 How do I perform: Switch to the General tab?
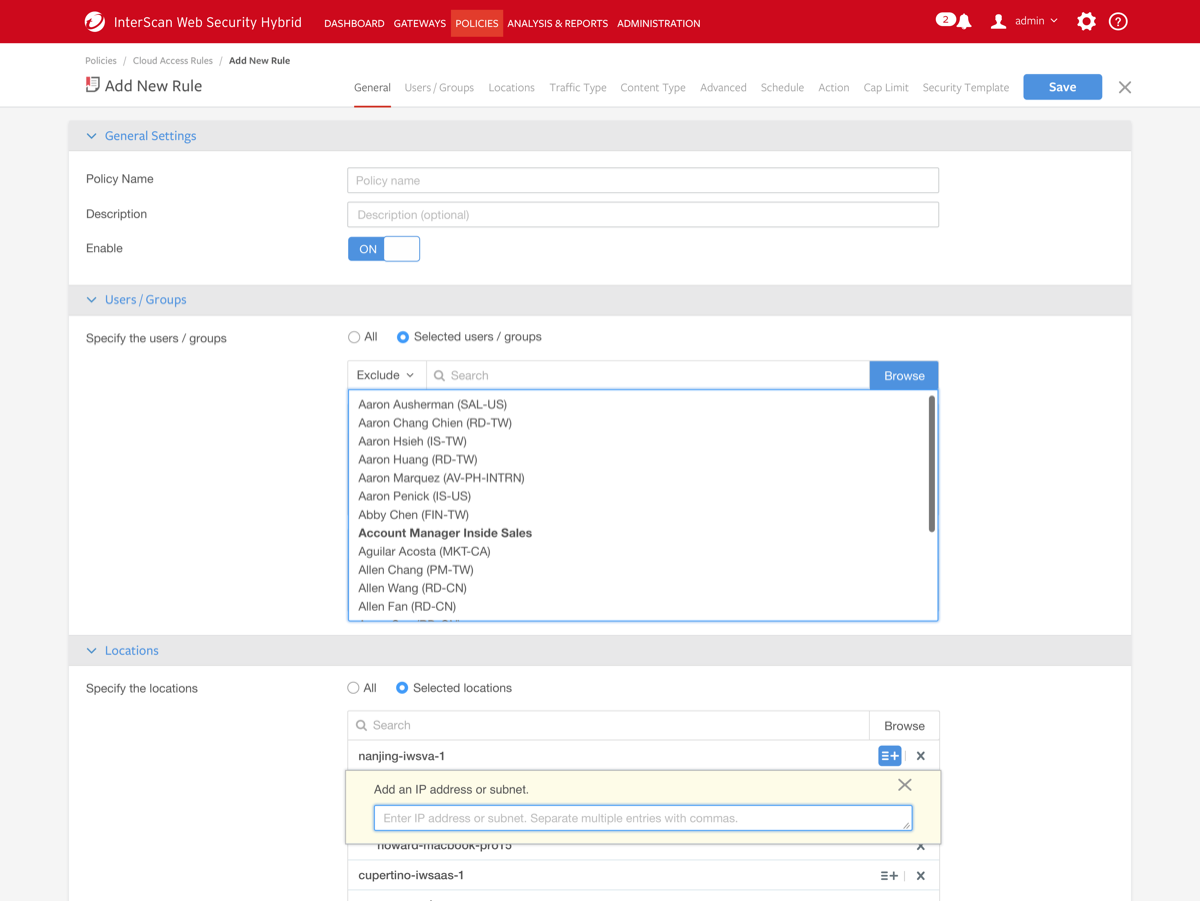[372, 88]
